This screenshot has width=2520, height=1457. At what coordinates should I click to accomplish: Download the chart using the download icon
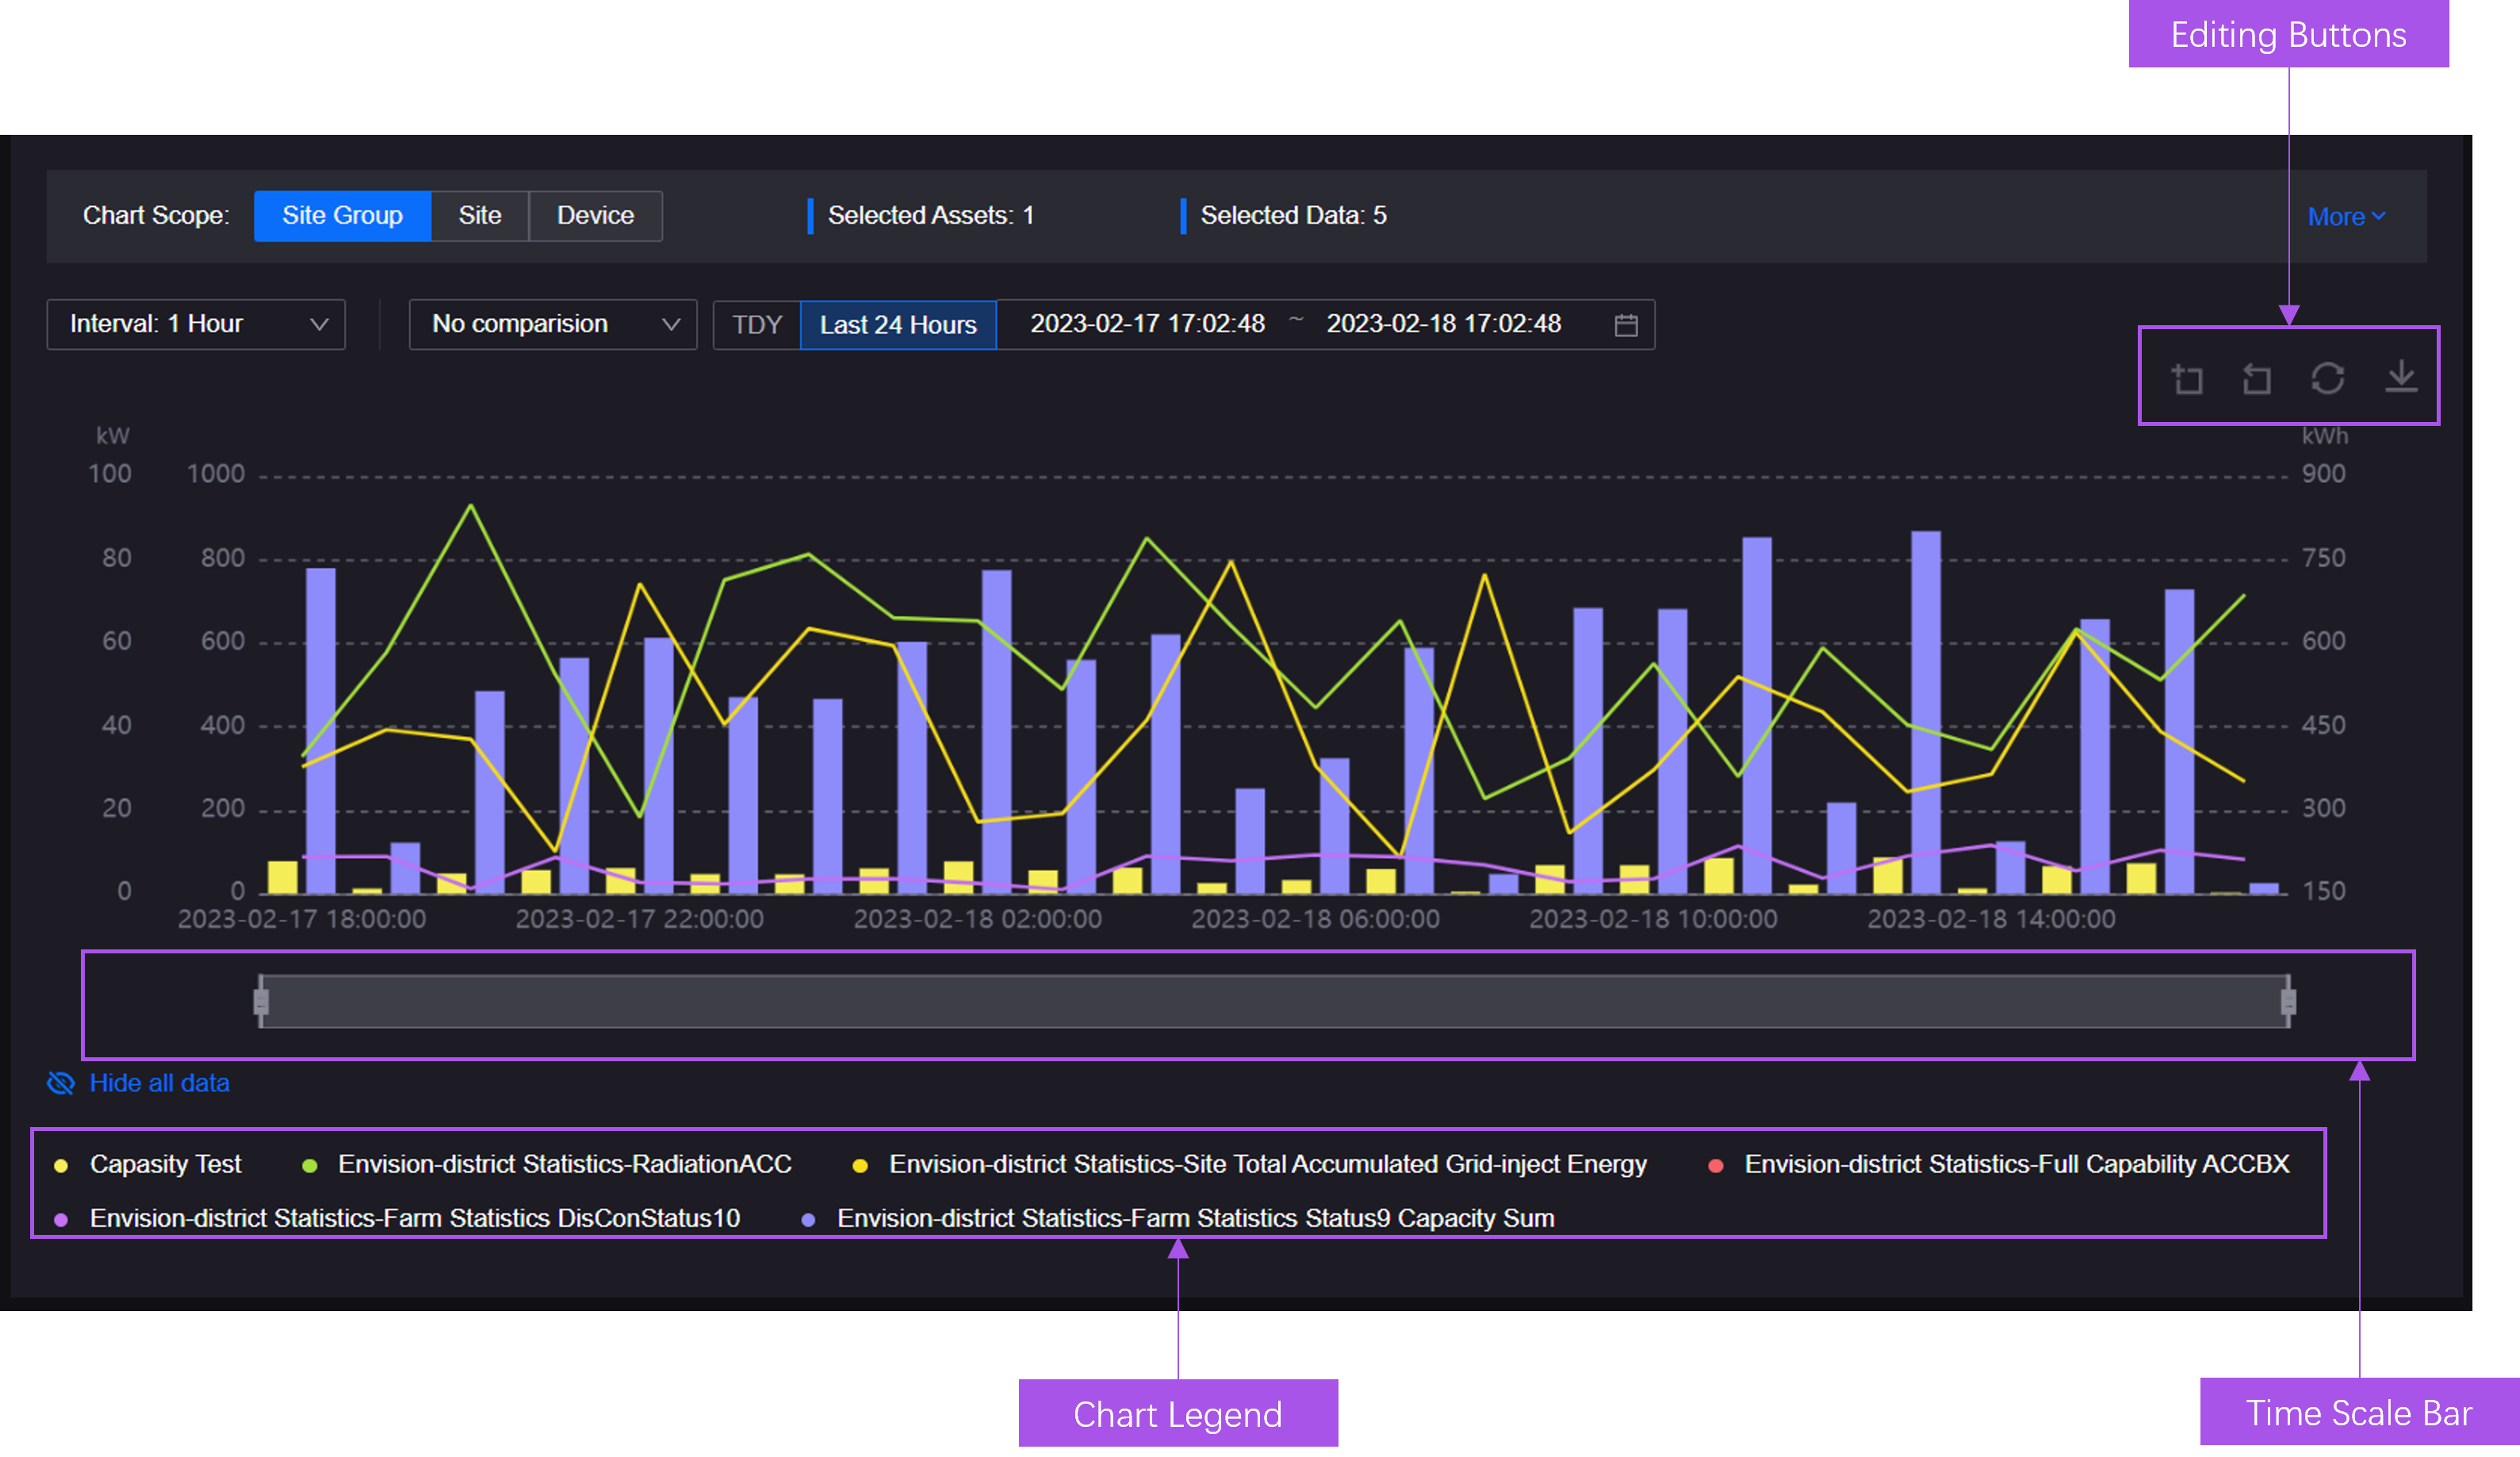(2400, 378)
